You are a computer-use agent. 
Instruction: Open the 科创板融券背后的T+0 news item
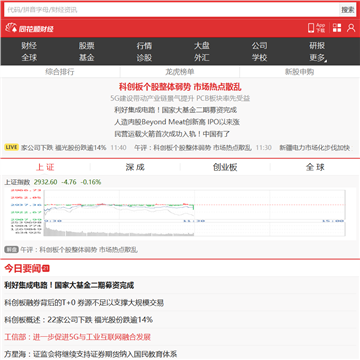pyautogui.click(x=84, y=303)
